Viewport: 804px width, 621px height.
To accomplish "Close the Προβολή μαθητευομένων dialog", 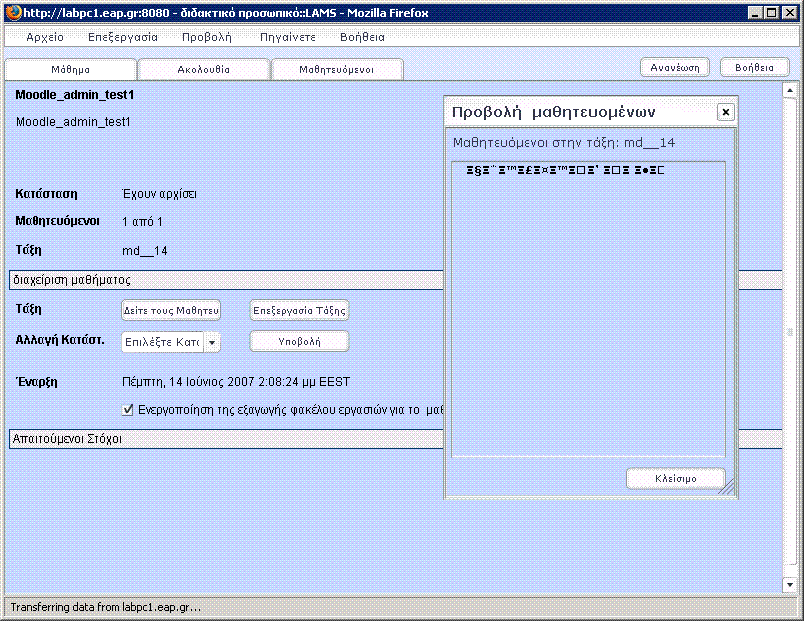I will tap(726, 112).
